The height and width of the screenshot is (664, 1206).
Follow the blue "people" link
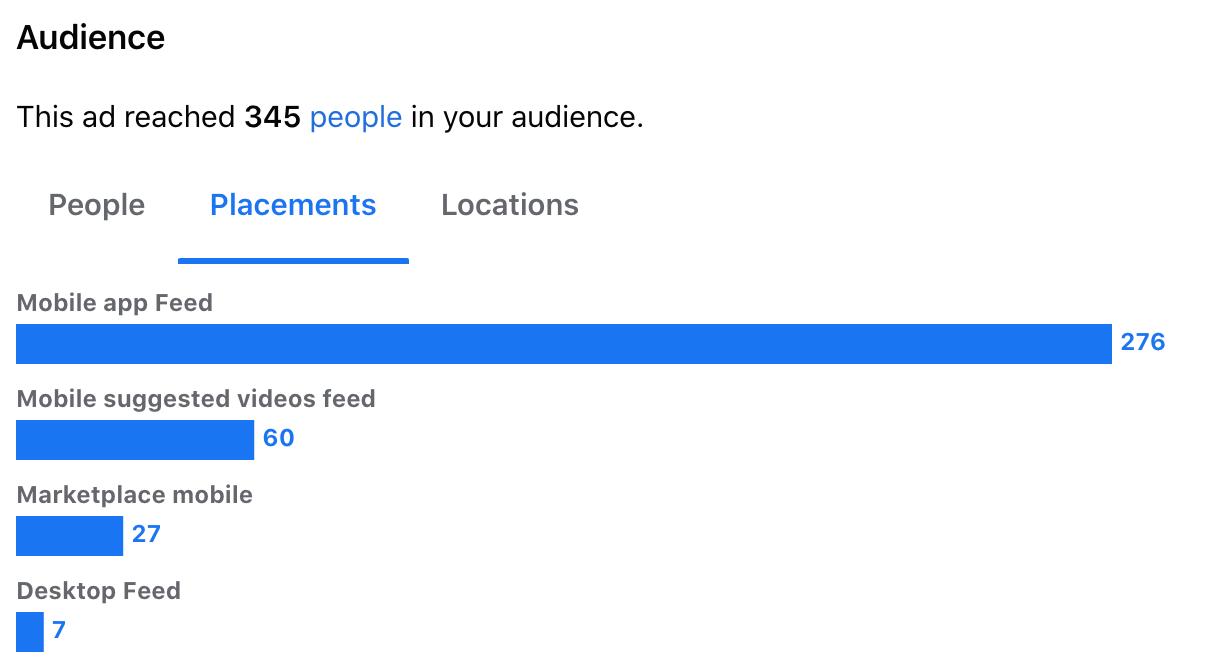click(356, 118)
